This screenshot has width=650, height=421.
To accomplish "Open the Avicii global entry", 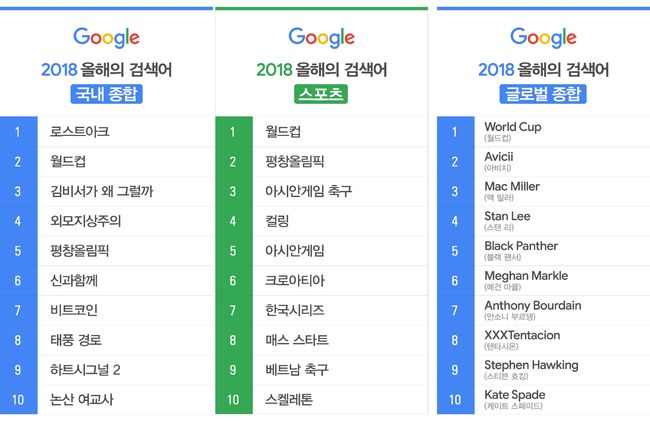I will point(502,157).
